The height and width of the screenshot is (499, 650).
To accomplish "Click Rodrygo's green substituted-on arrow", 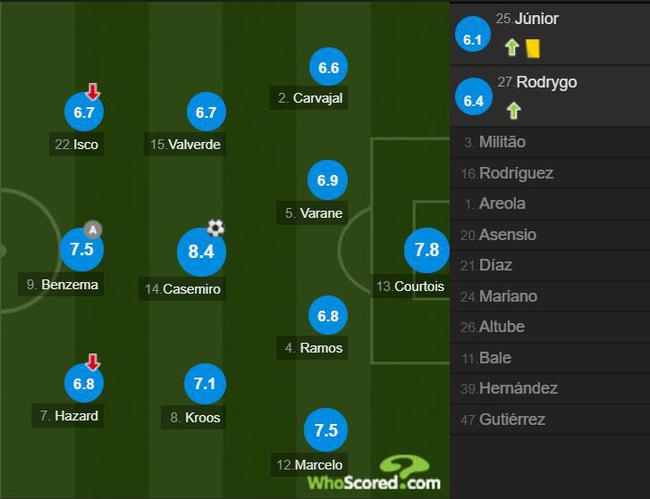I will [512, 111].
